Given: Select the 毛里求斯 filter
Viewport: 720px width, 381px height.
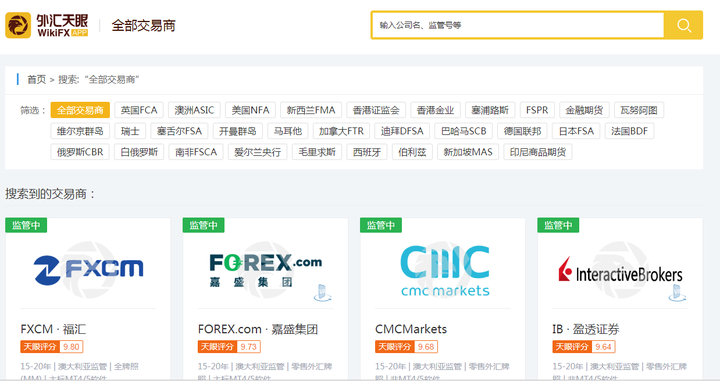Looking at the screenshot, I should 317,152.
